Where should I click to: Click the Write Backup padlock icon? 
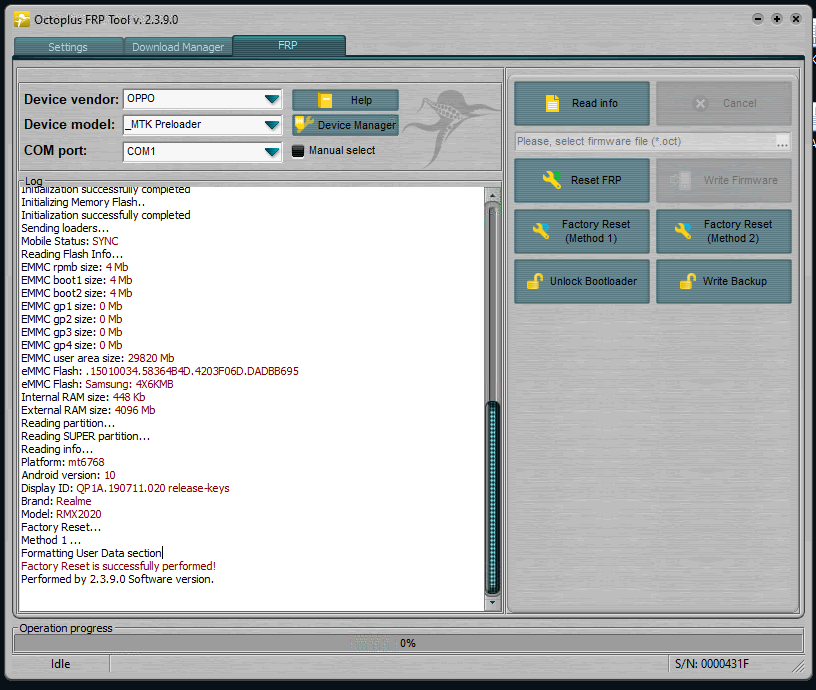pyautogui.click(x=687, y=281)
